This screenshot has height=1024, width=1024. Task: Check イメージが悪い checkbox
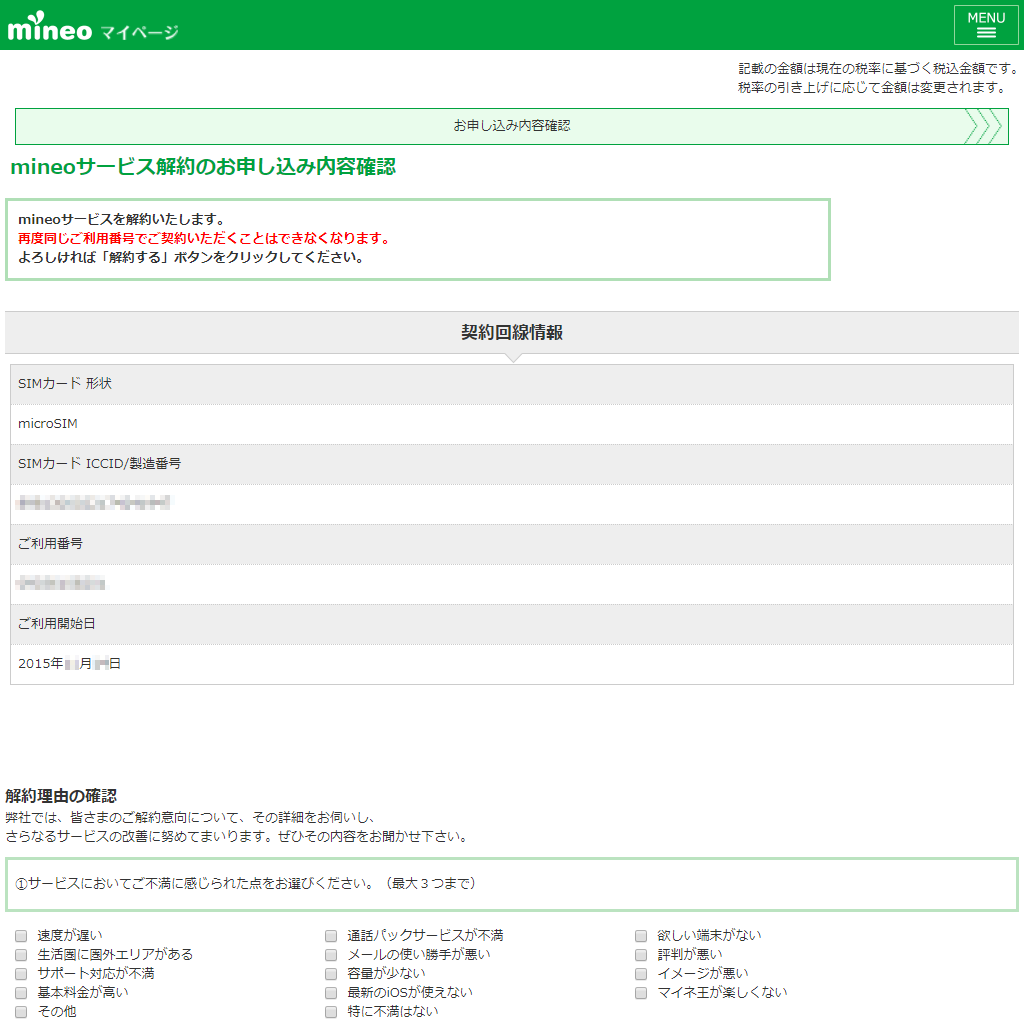tap(641, 974)
